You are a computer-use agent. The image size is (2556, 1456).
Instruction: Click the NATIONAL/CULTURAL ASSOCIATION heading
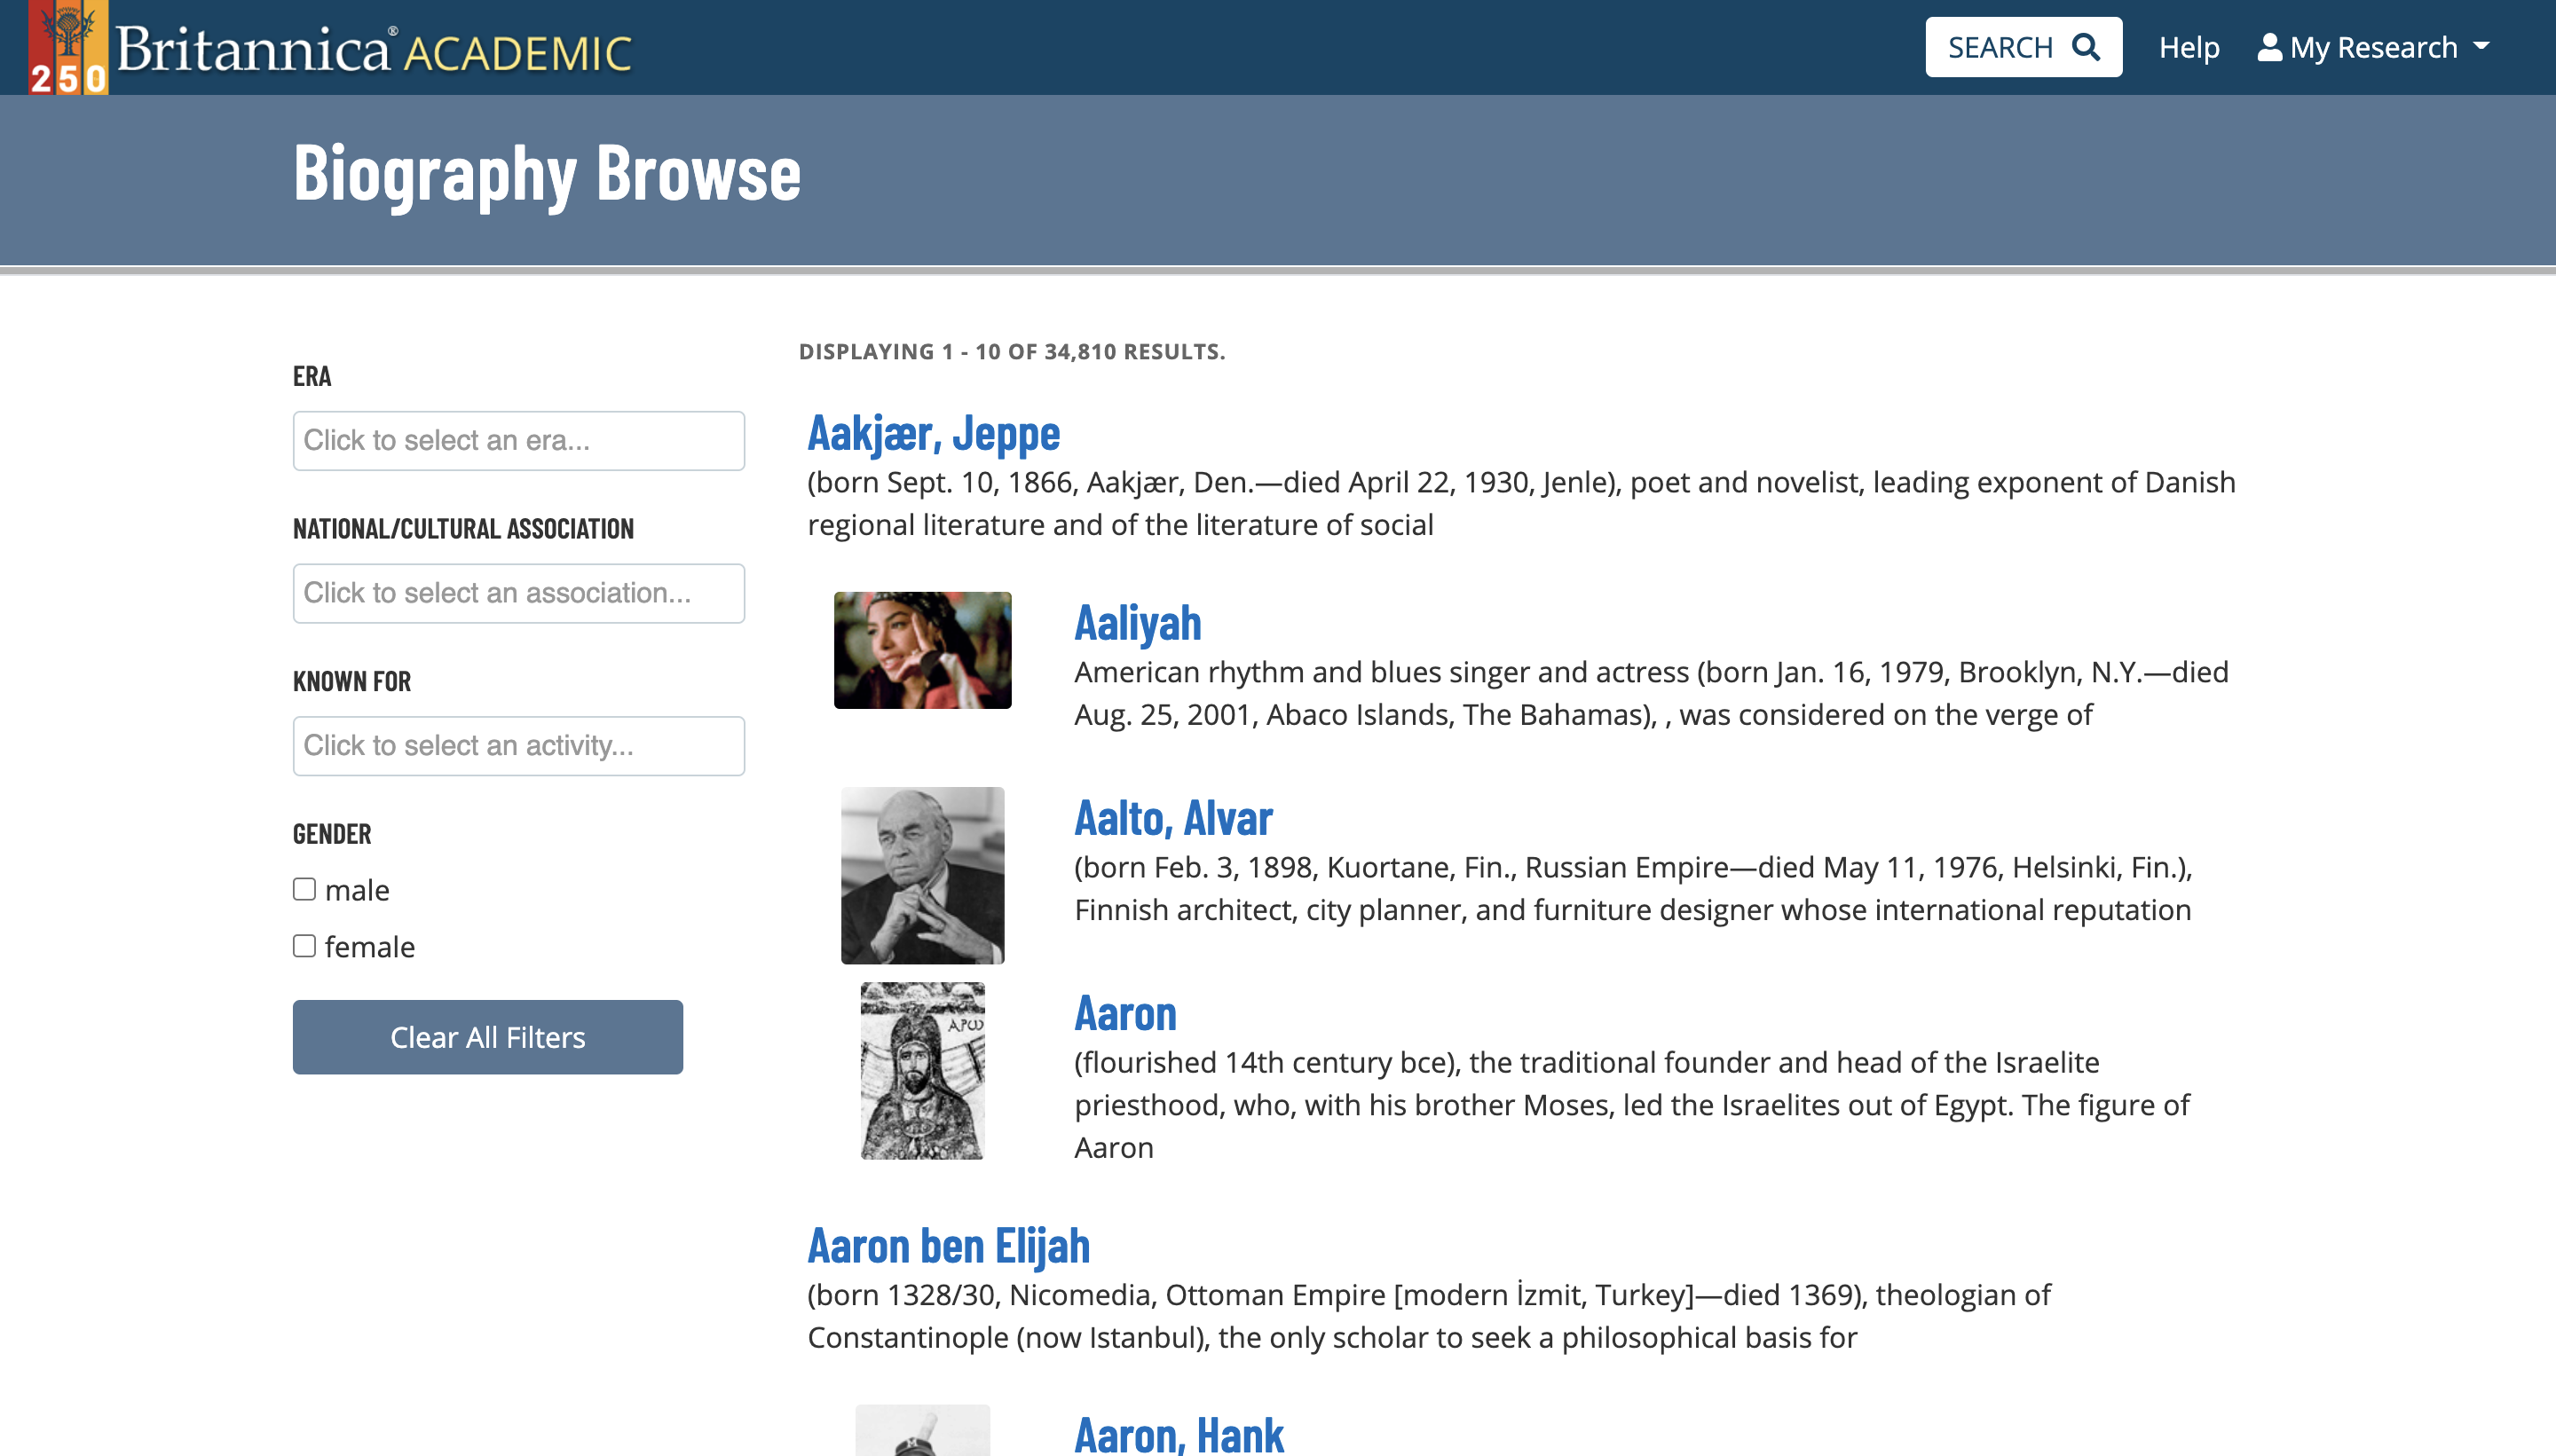pyautogui.click(x=463, y=529)
